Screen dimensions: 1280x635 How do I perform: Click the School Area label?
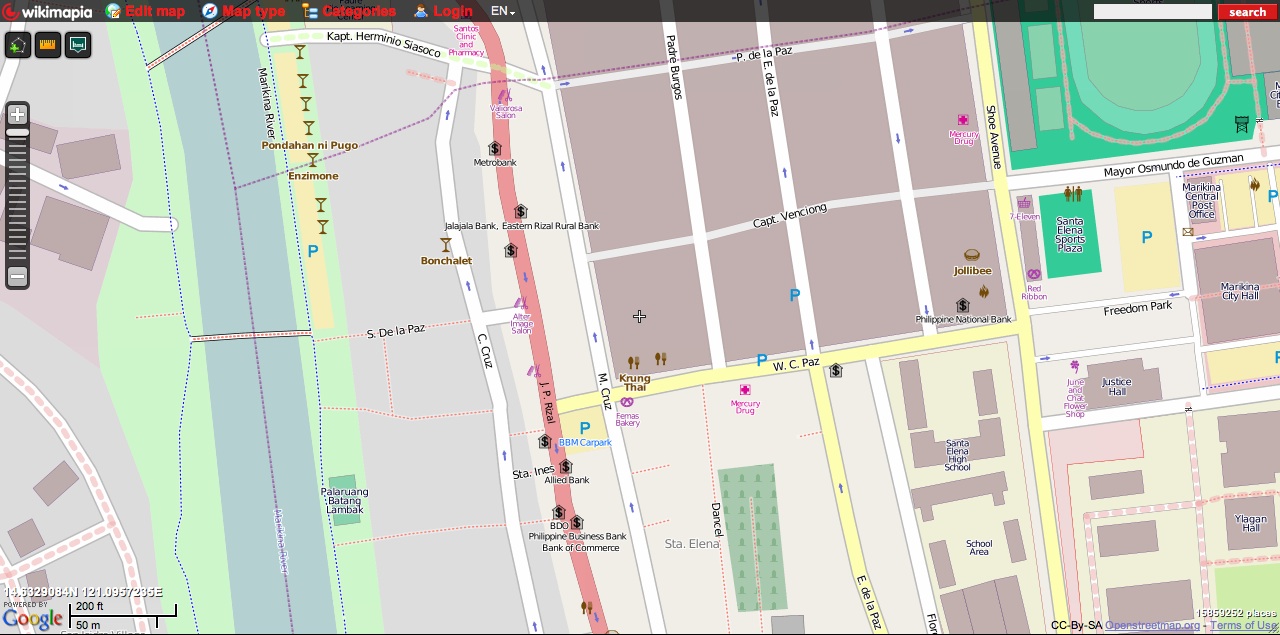click(x=979, y=548)
